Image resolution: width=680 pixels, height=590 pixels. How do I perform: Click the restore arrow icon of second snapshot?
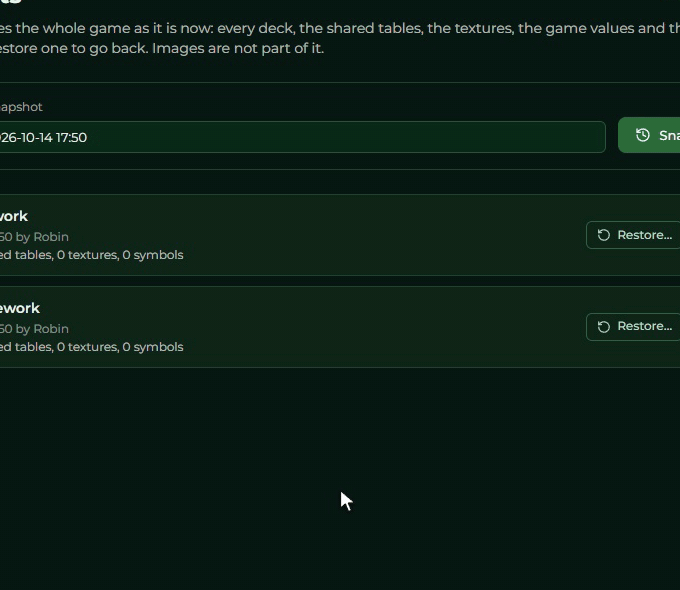click(x=604, y=327)
